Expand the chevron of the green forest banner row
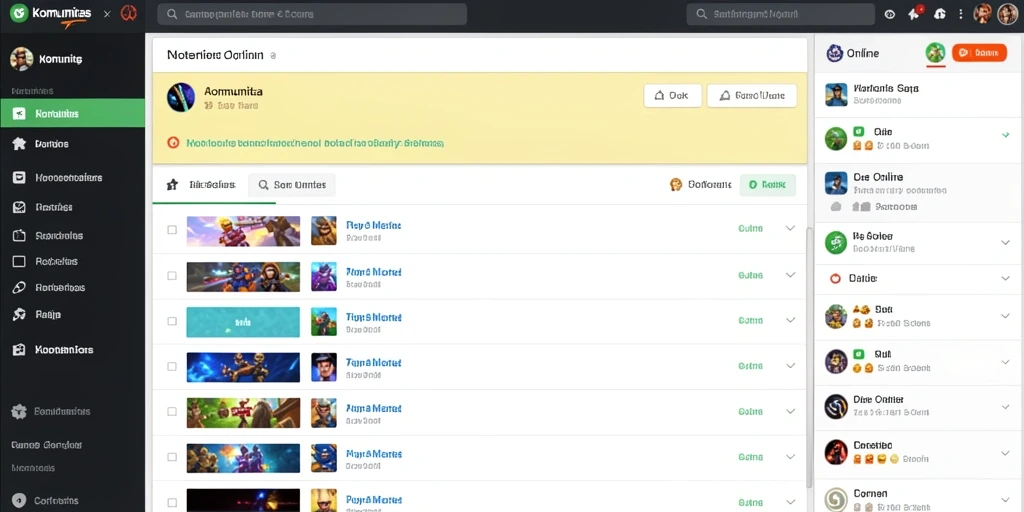Image resolution: width=1024 pixels, height=512 pixels. click(790, 411)
